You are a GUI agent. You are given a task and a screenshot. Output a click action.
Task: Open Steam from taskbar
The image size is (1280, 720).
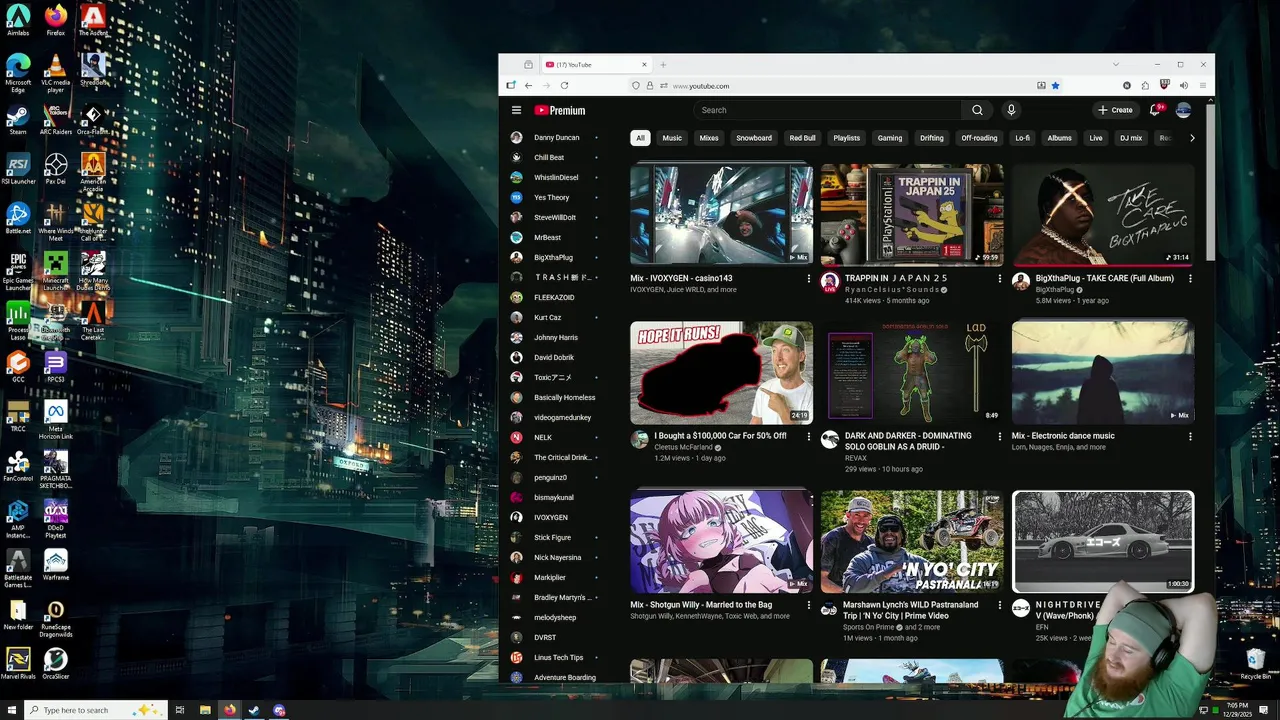(254, 710)
